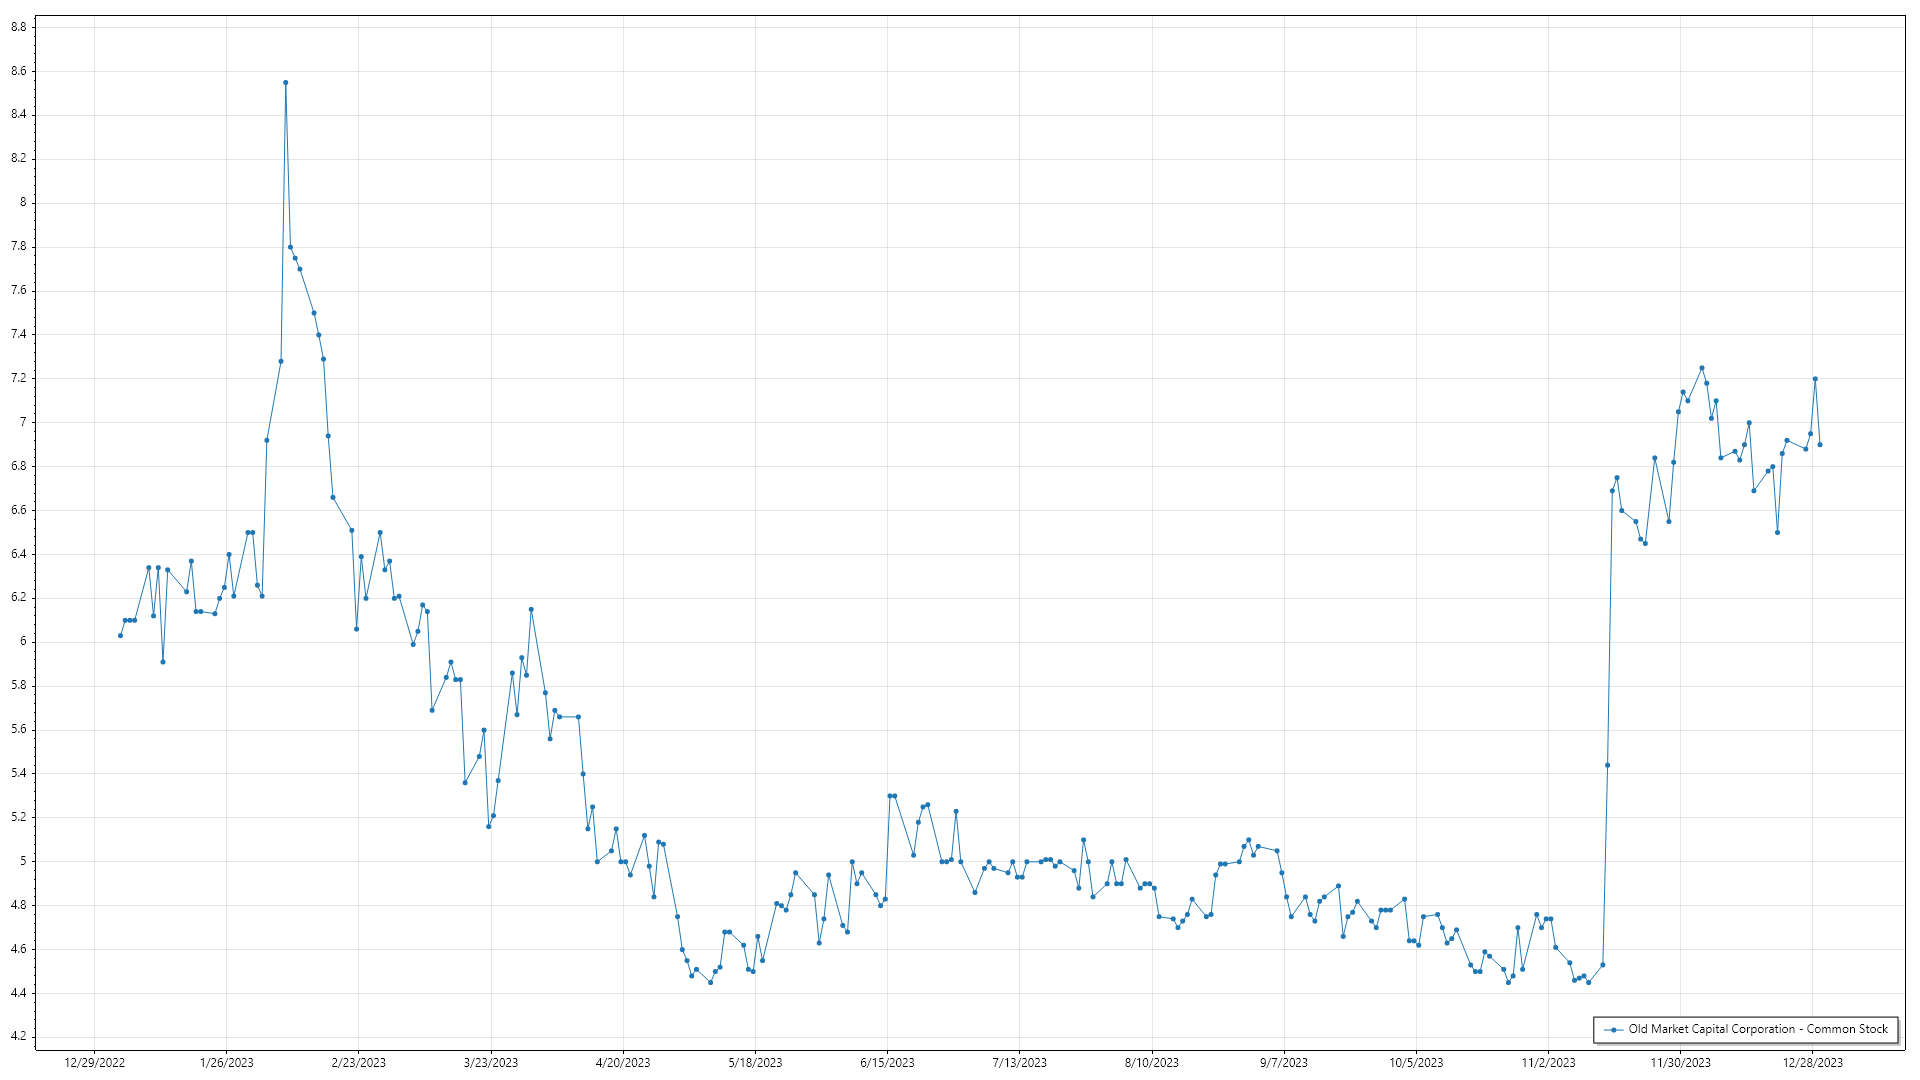Click the 8.8 y-axis value label

[x=19, y=27]
